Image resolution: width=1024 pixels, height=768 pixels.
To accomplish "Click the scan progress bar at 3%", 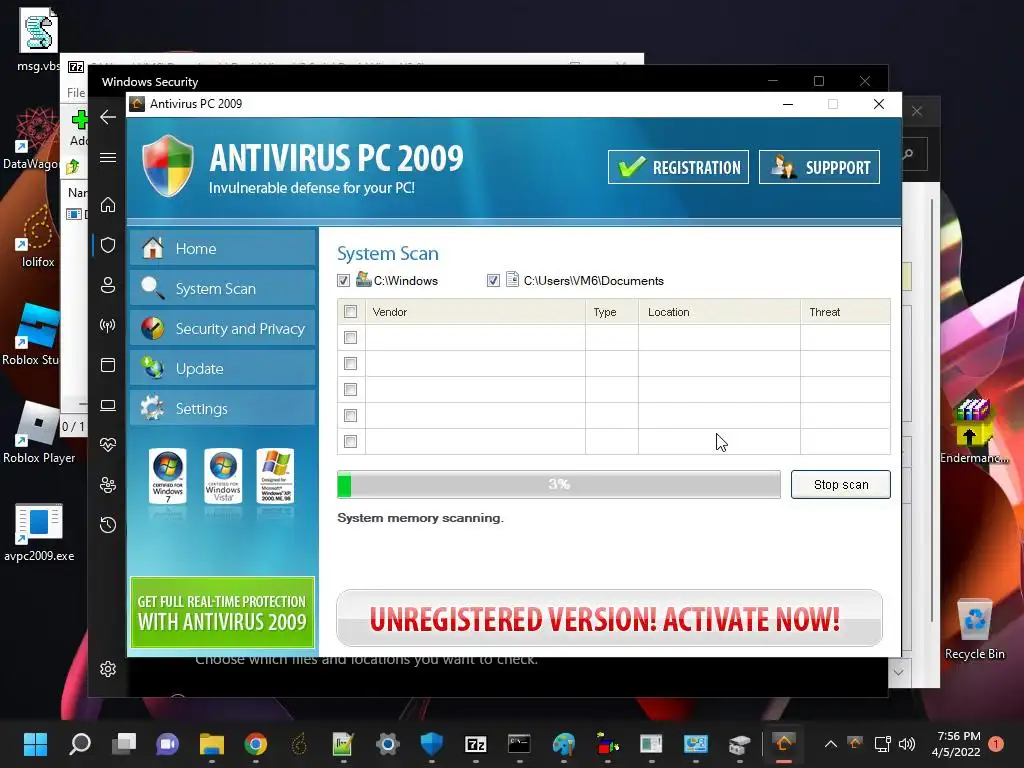I will click(558, 485).
